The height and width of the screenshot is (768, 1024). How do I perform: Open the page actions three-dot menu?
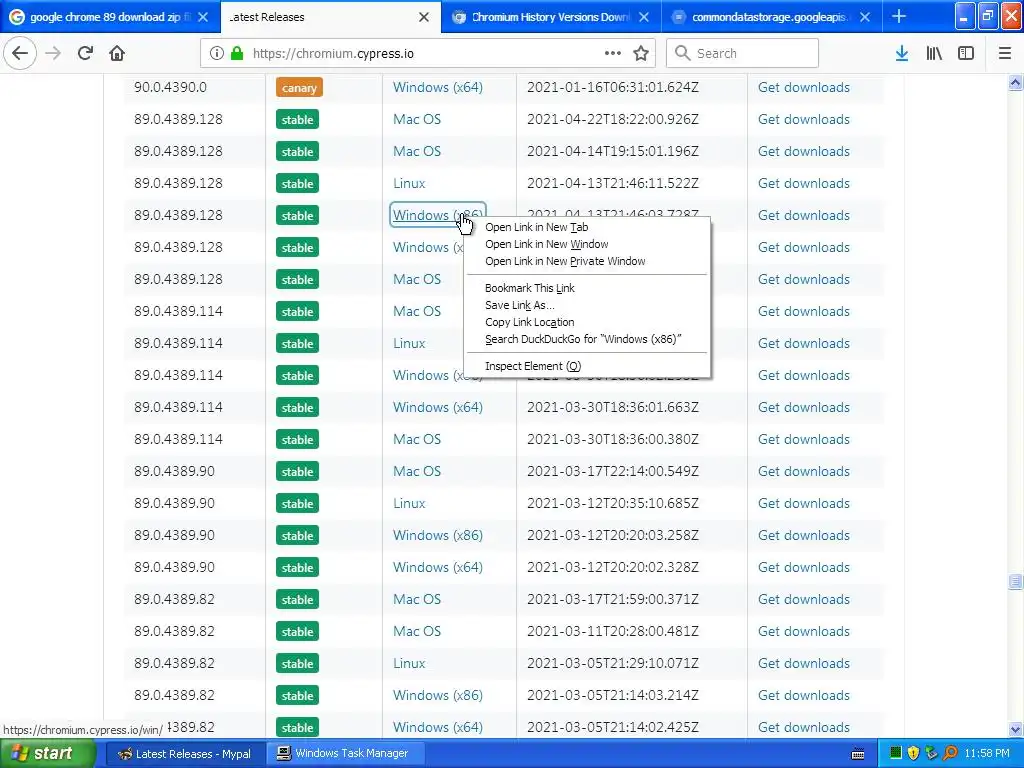point(613,53)
